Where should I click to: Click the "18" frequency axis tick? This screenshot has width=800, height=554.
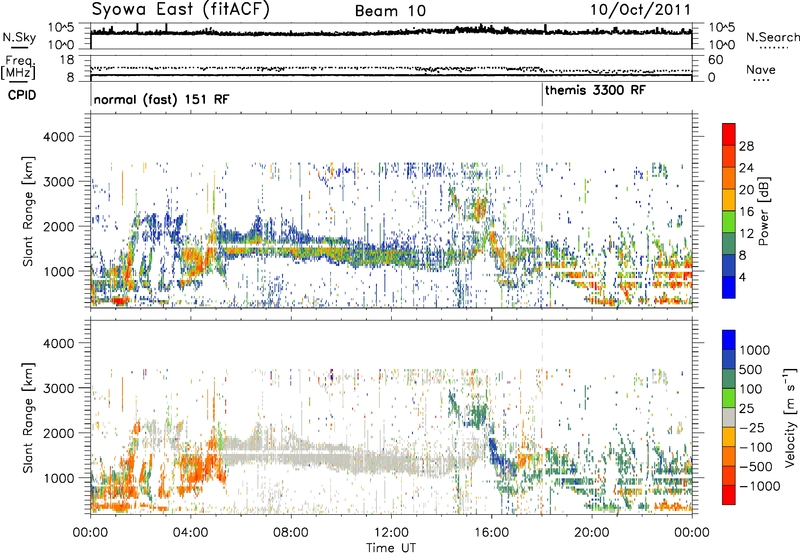click(66, 60)
